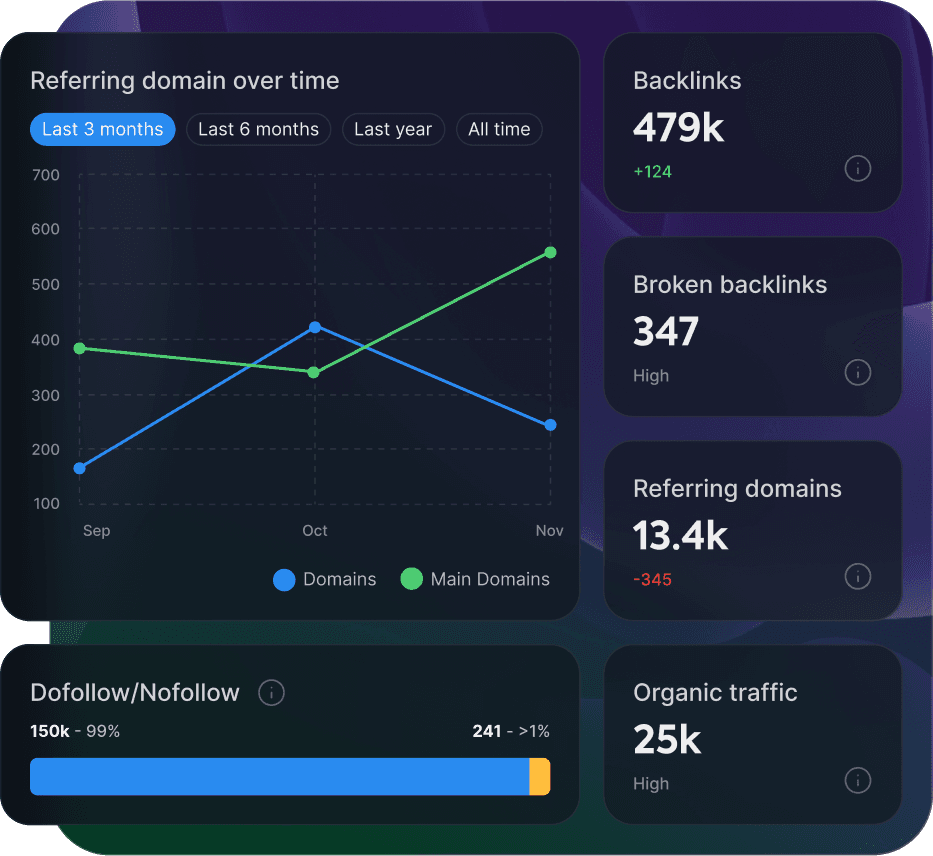
Task: Select the Last 3 months filter
Action: [102, 129]
